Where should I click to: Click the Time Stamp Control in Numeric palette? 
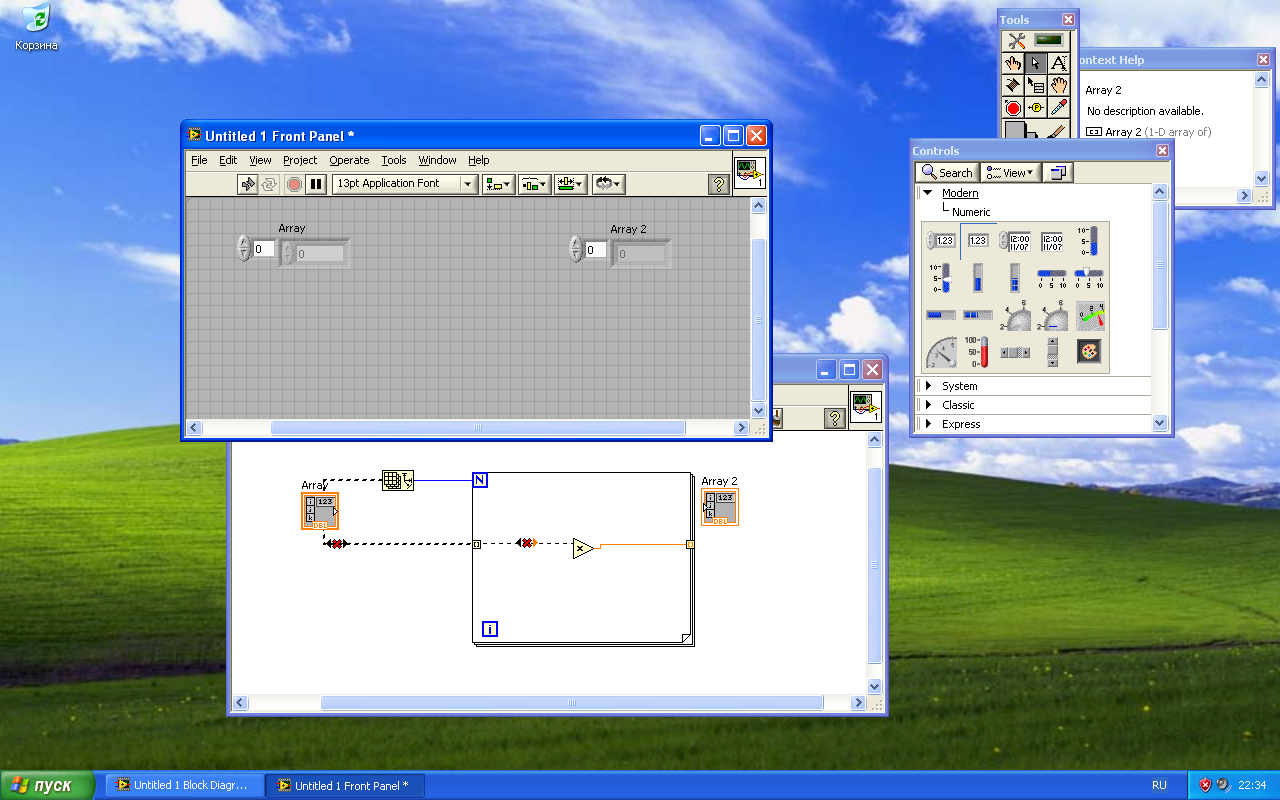click(1015, 240)
